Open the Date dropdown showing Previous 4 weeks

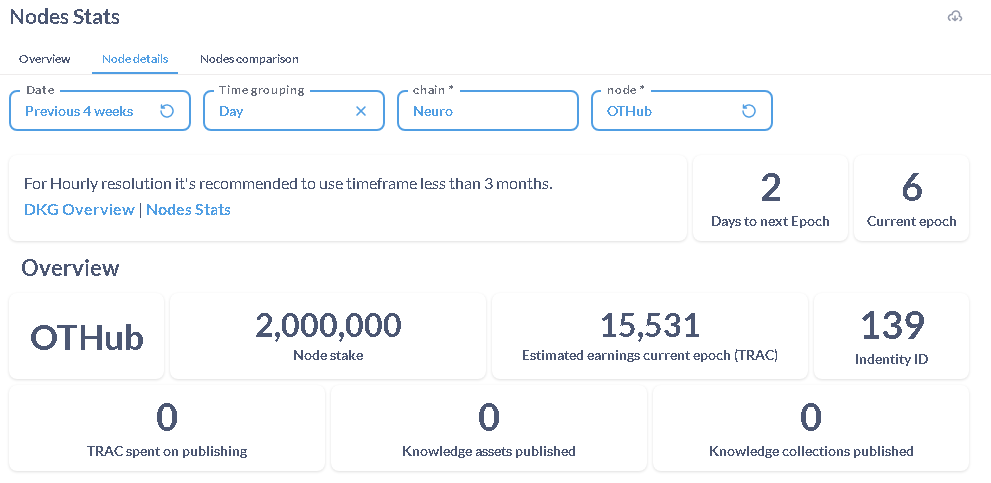click(x=100, y=111)
